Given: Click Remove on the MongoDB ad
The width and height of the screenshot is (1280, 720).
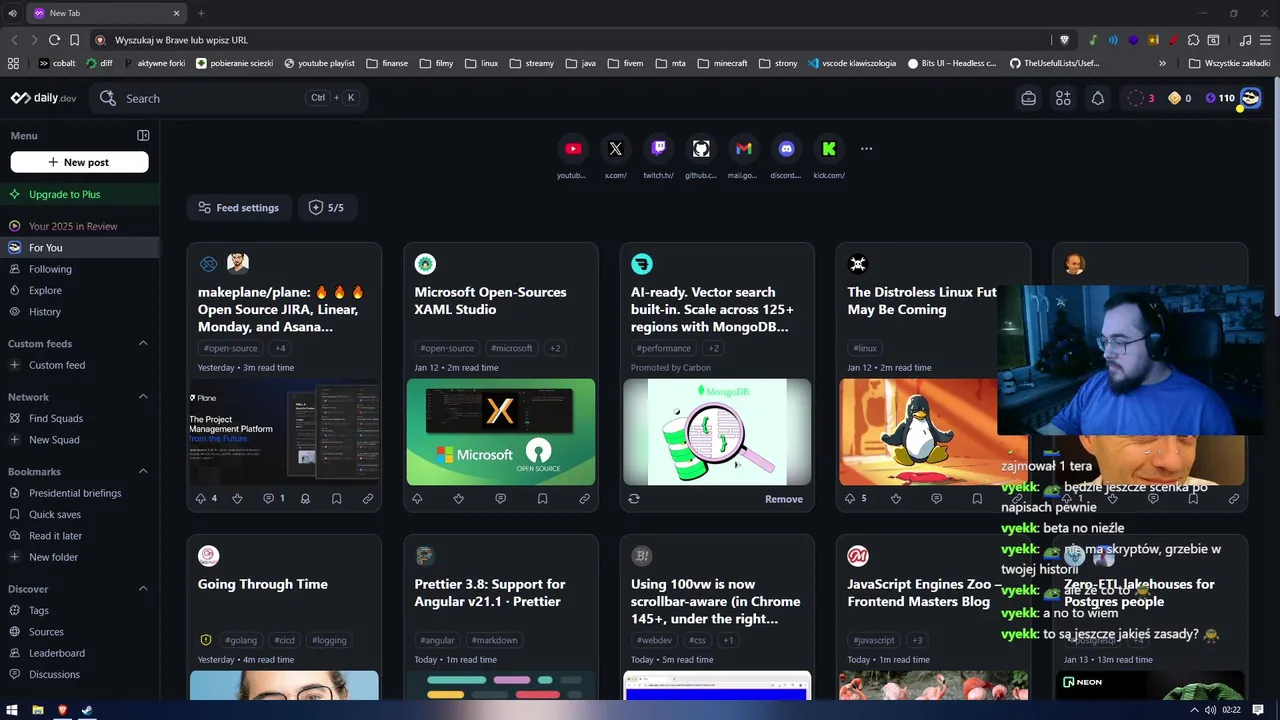Looking at the screenshot, I should 784,499.
